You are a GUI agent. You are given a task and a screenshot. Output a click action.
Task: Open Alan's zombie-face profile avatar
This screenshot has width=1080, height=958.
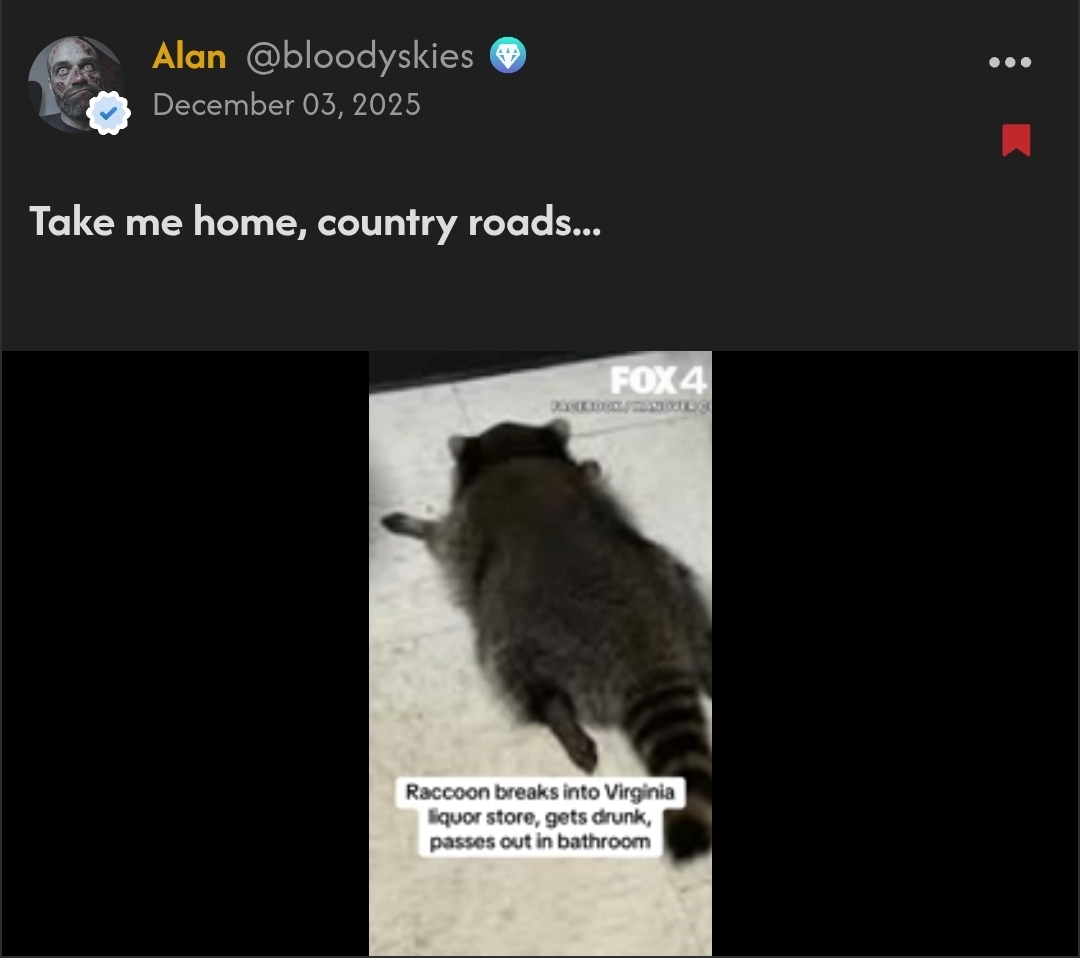pos(76,84)
